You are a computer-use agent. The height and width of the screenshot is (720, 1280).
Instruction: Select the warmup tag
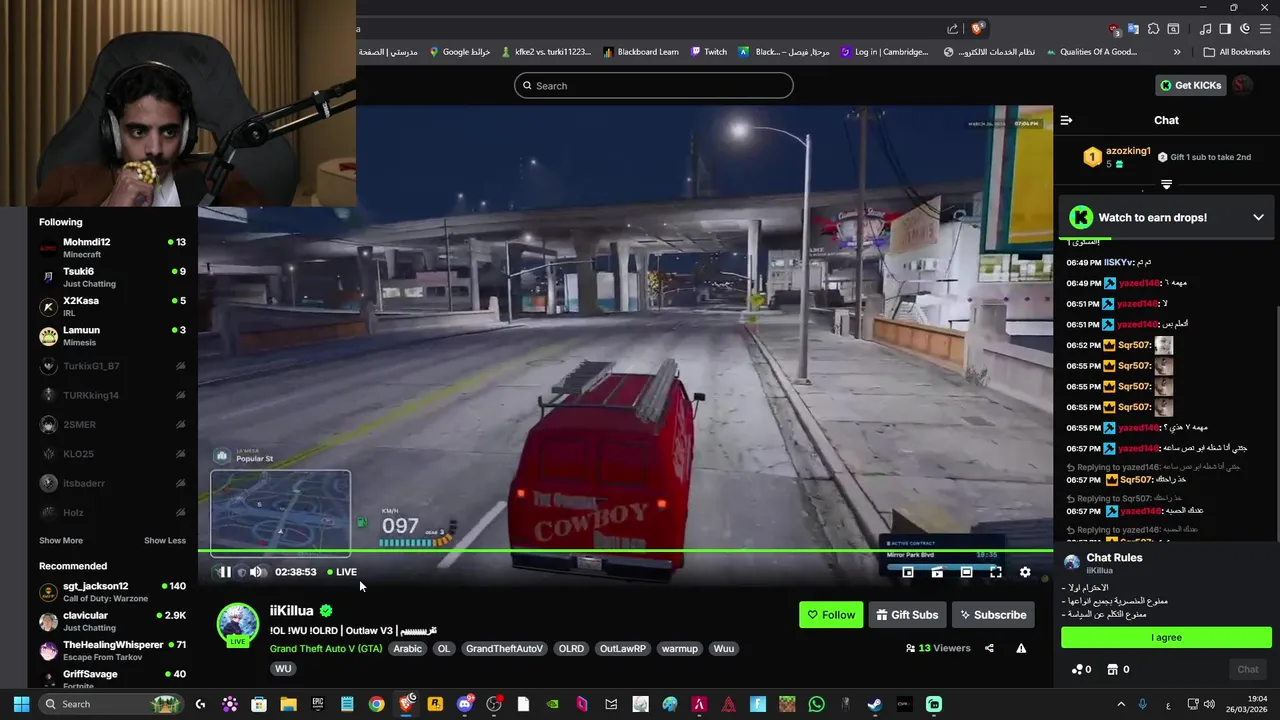click(680, 648)
